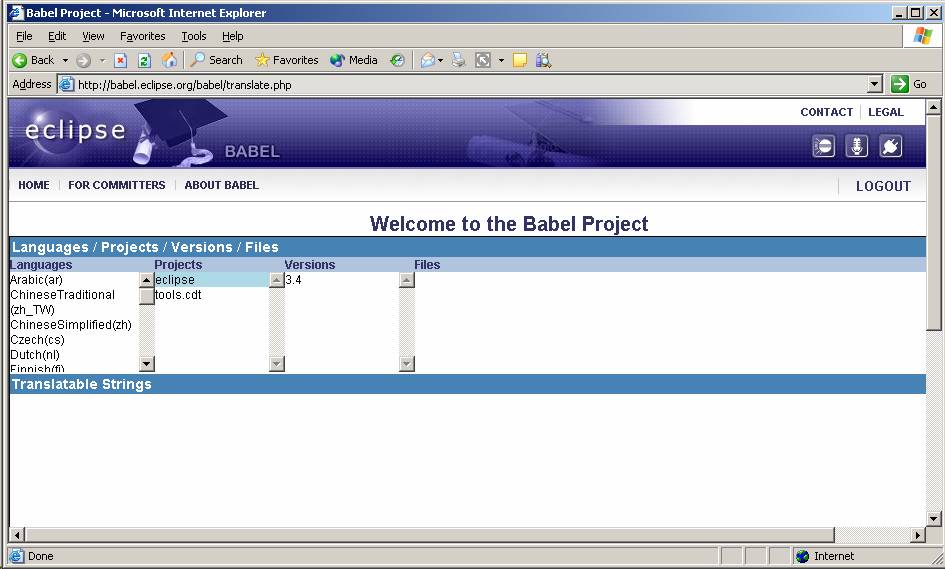Click the Mail envelope icon
Image resolution: width=945 pixels, height=569 pixels.
428,60
